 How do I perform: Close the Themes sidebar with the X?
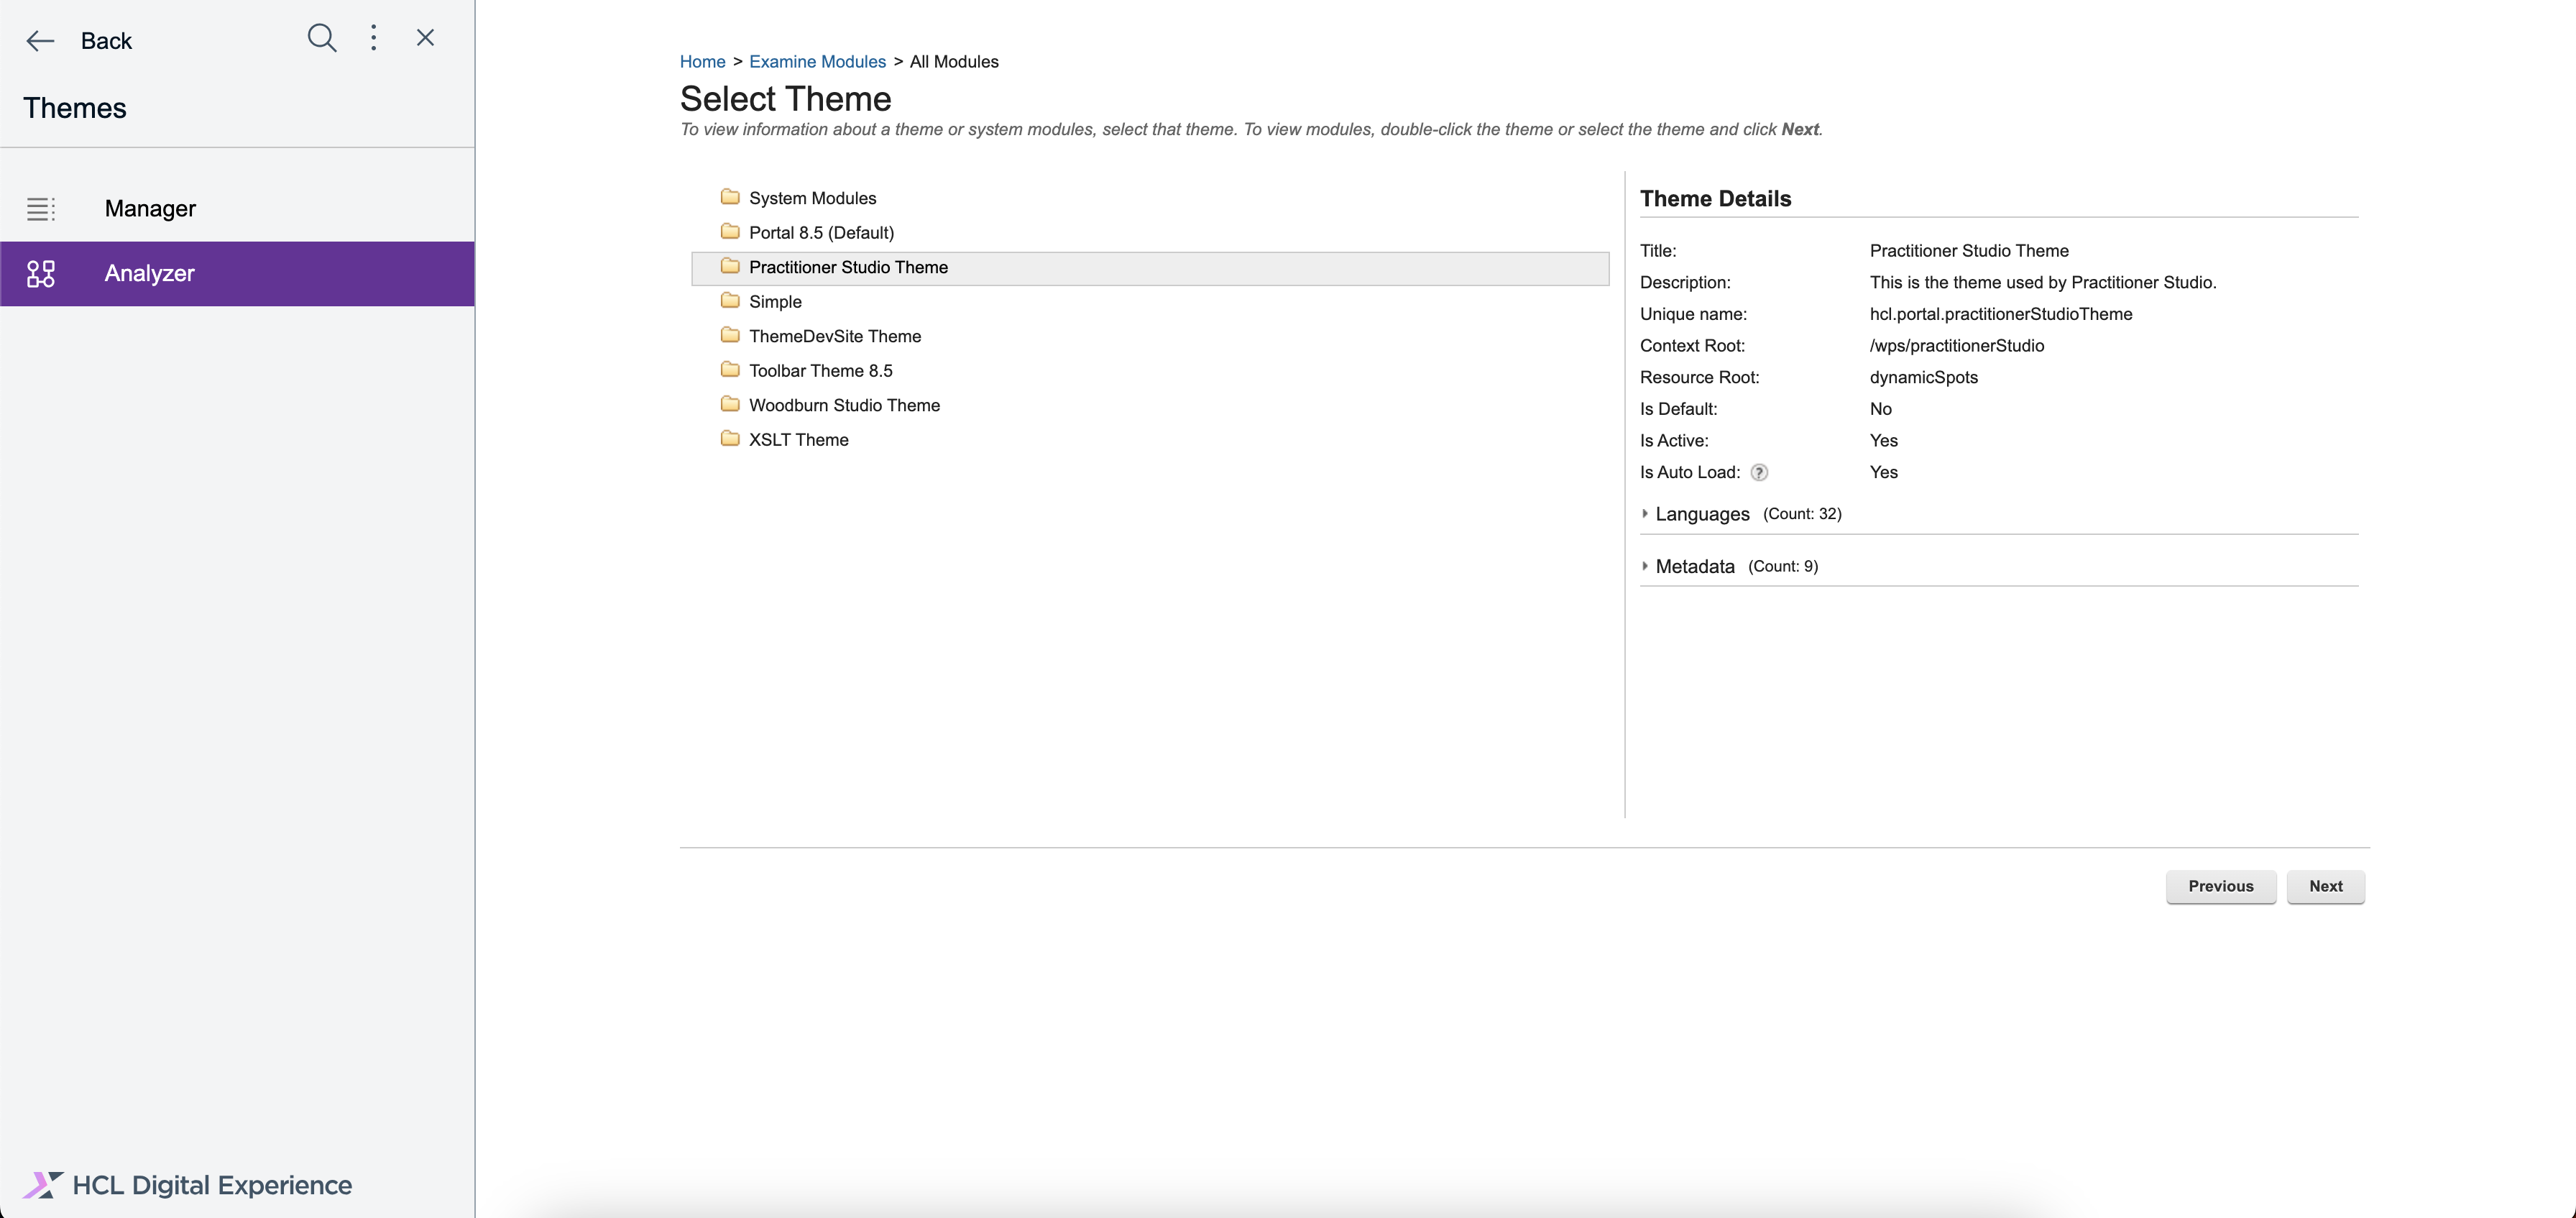click(425, 37)
